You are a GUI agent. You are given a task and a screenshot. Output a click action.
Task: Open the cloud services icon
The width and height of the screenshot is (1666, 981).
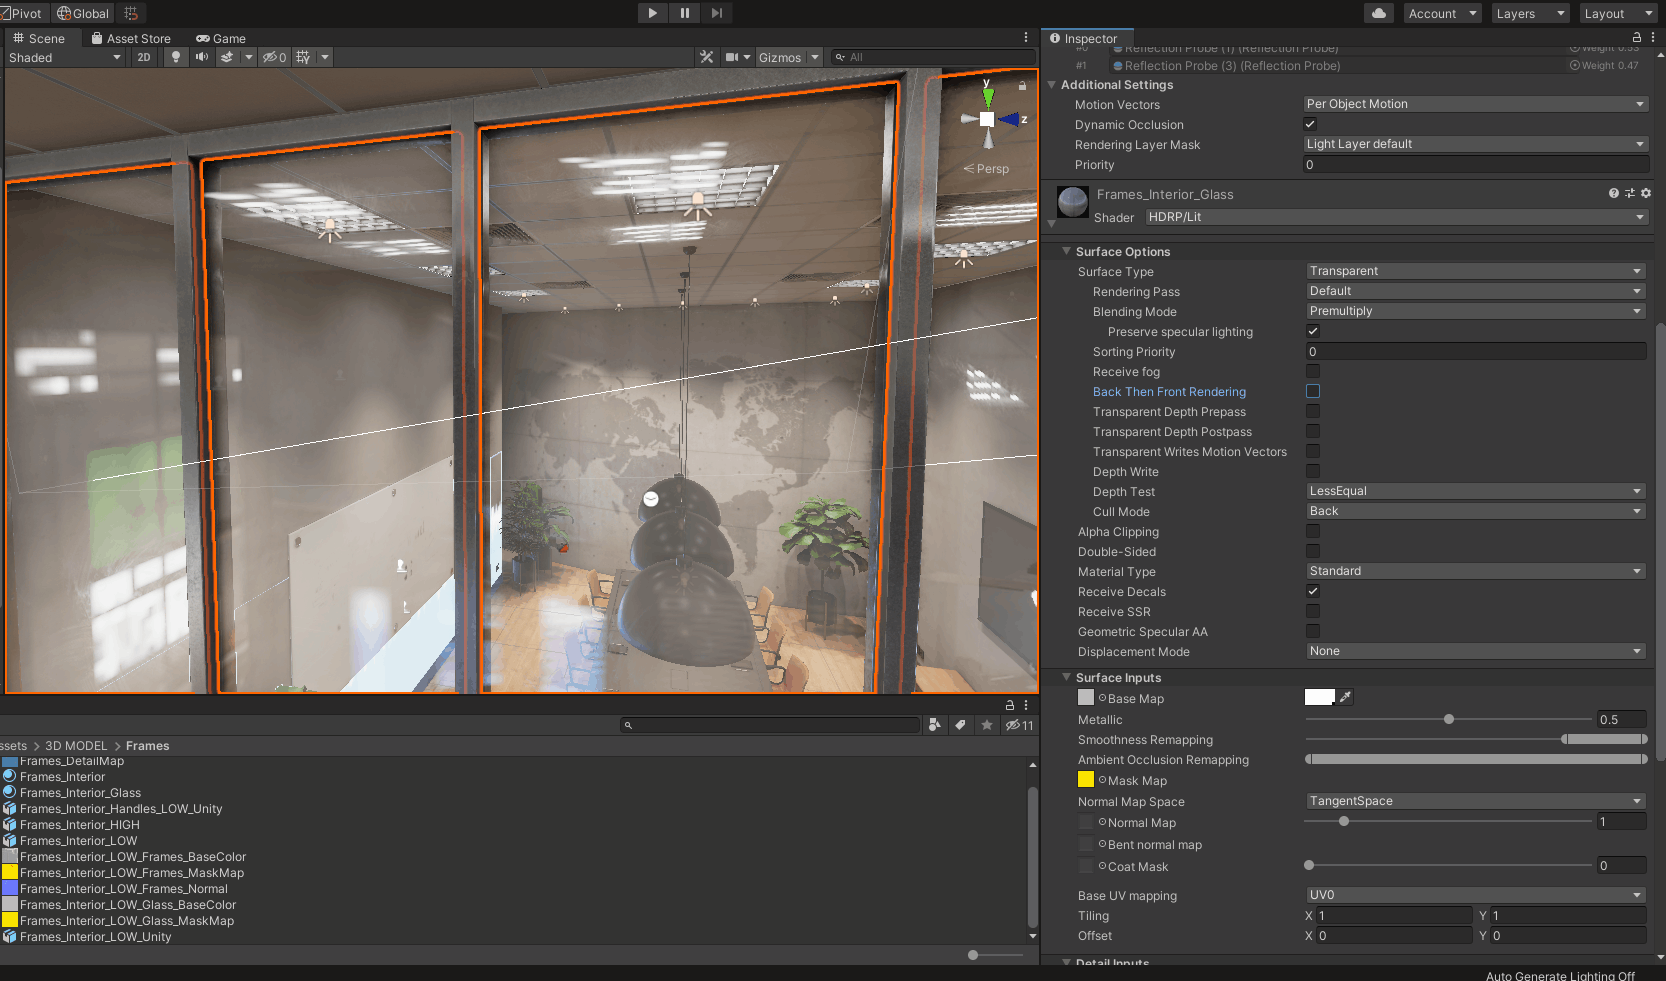tap(1379, 13)
